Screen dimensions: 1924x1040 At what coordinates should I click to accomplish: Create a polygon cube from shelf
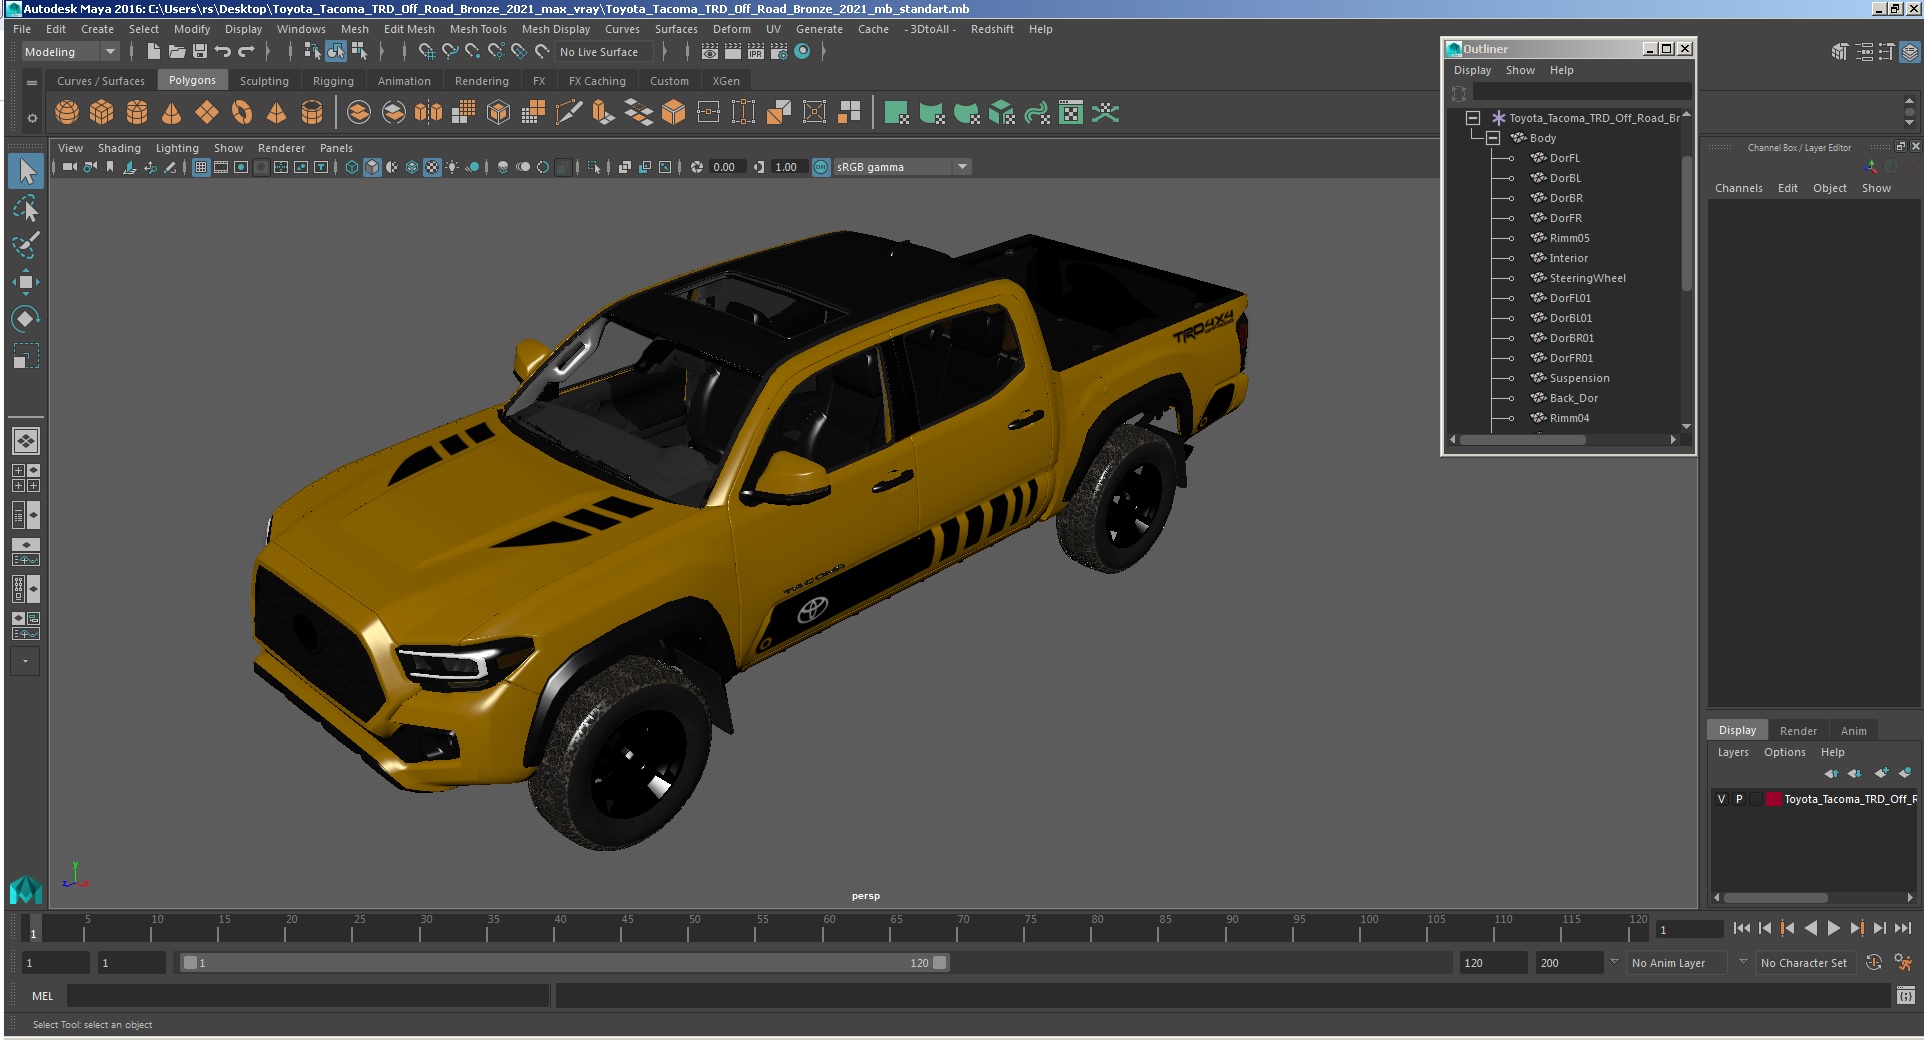tap(102, 113)
